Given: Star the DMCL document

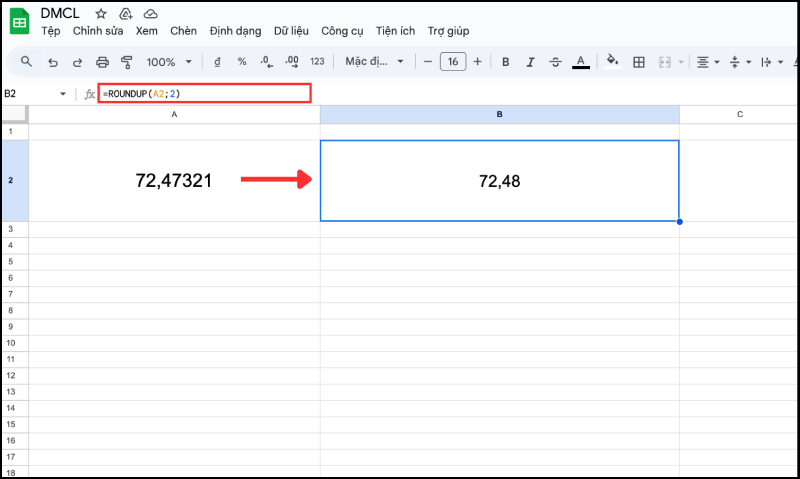Looking at the screenshot, I should [101, 14].
